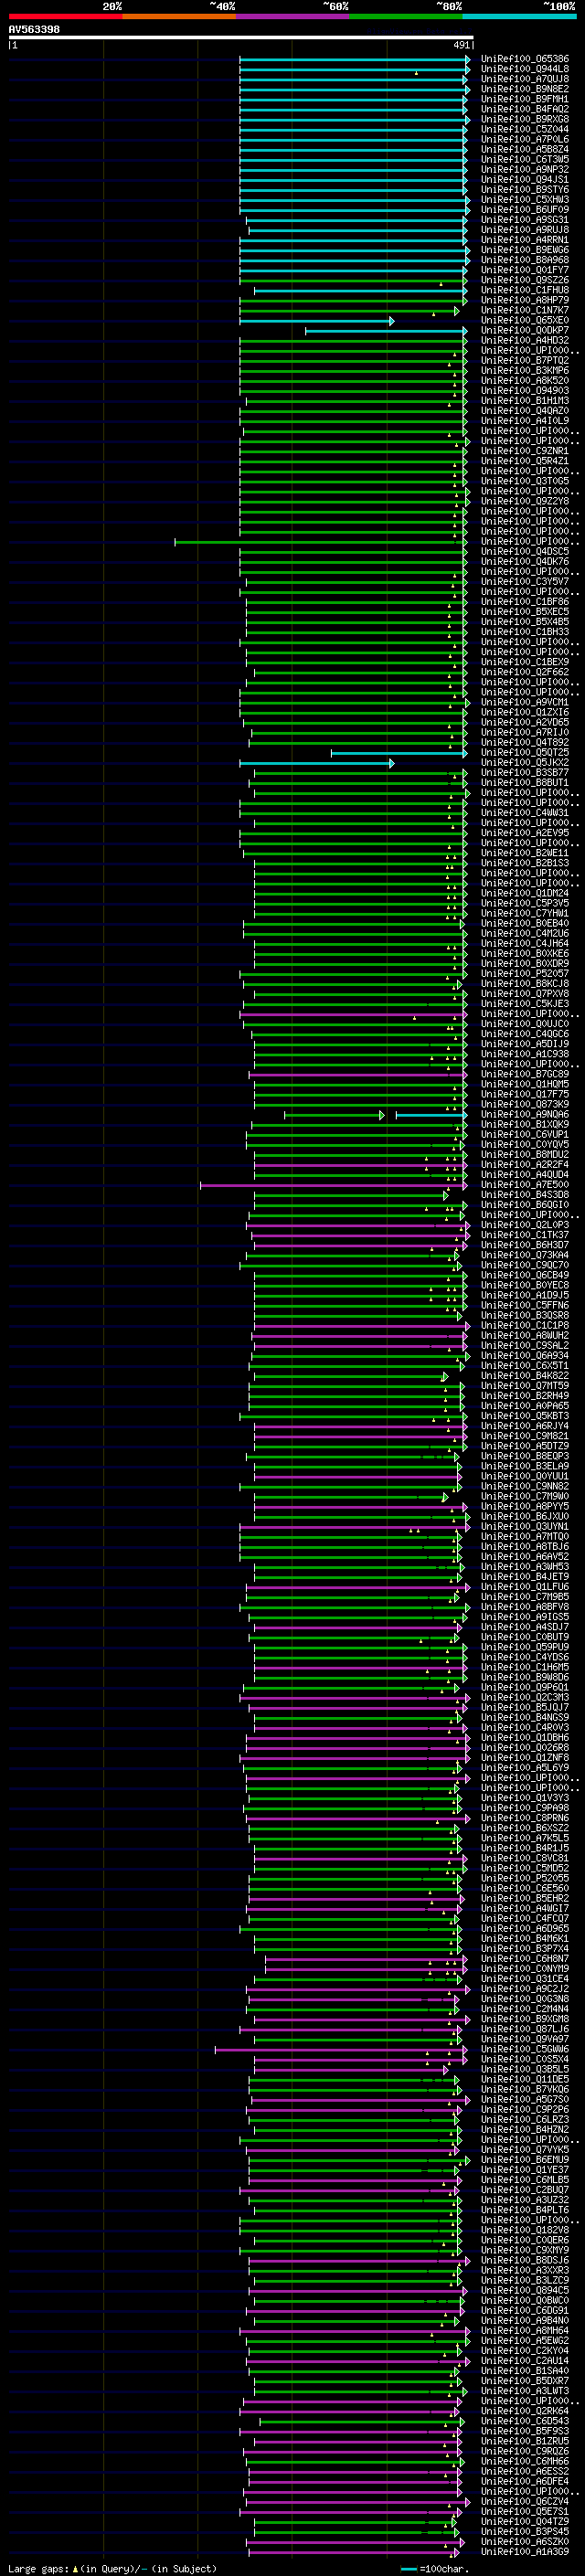Select label UniRef100_P52057

pyautogui.click(x=525, y=973)
